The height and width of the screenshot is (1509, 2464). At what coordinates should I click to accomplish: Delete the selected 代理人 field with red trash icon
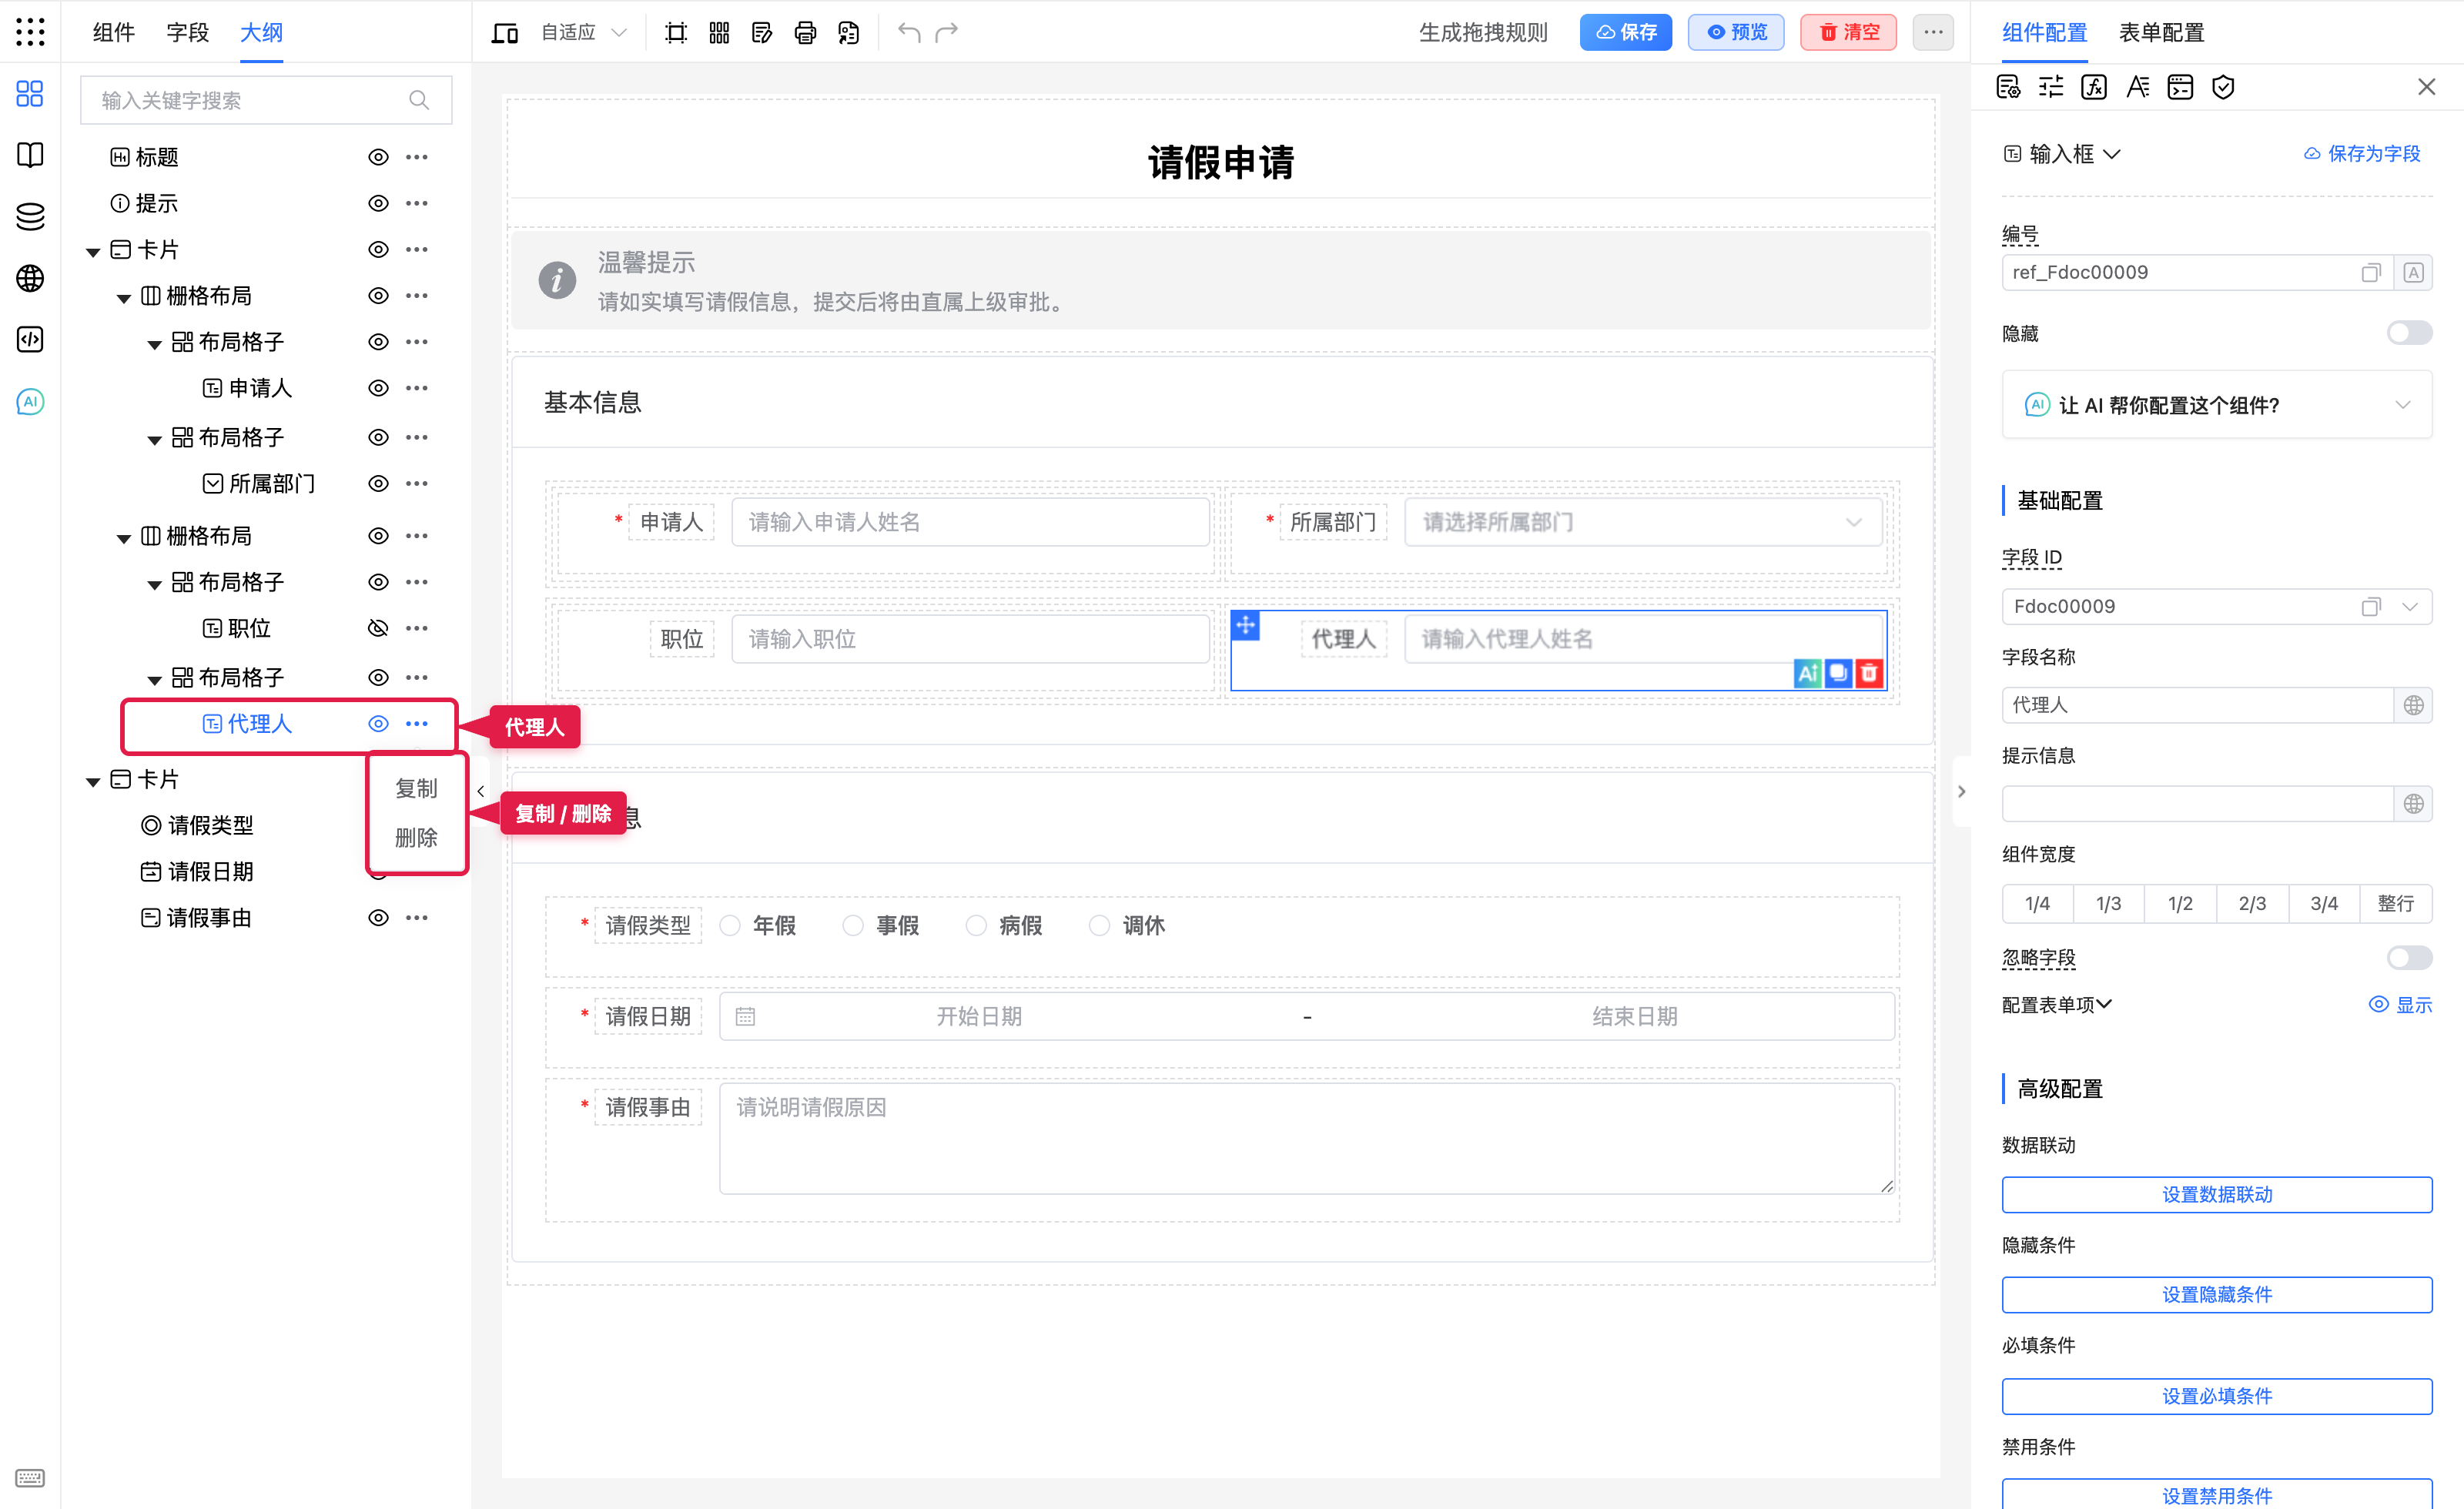[x=1869, y=673]
